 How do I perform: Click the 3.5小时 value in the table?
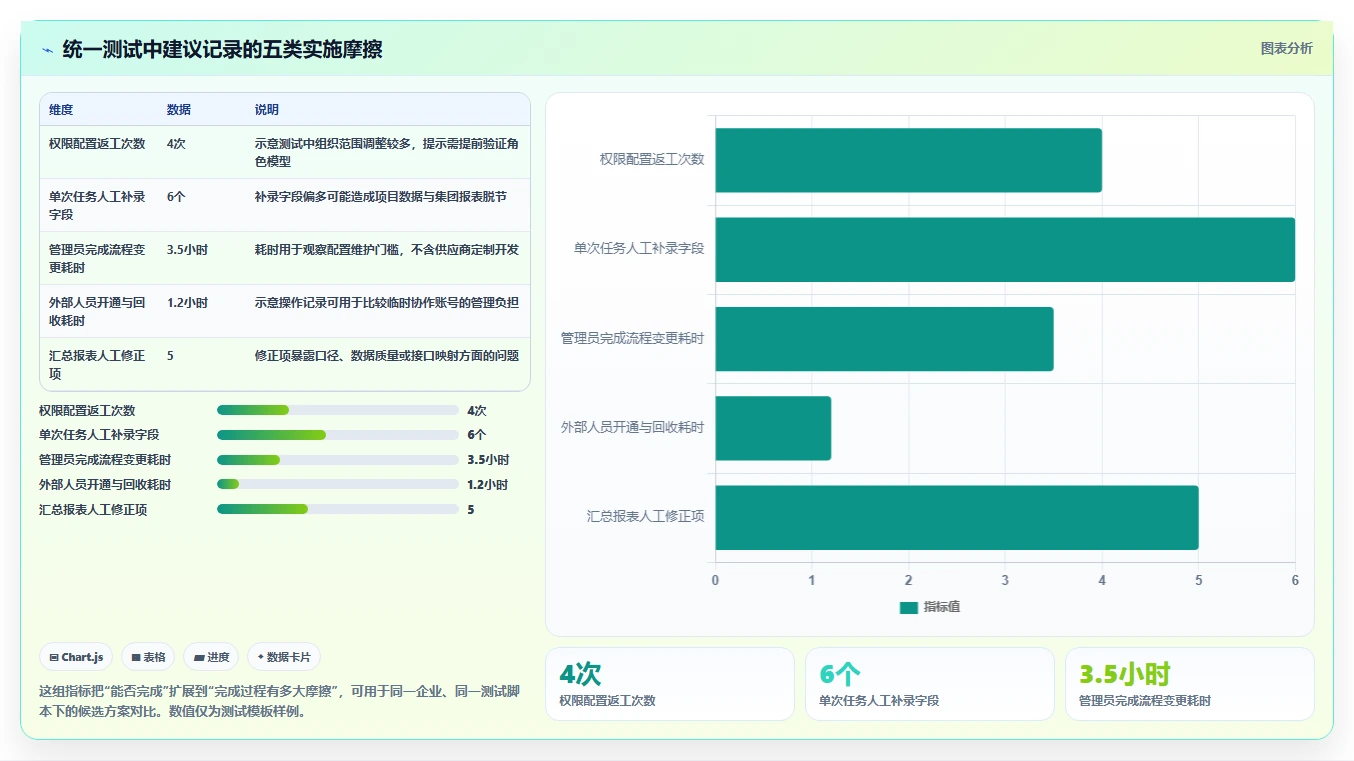click(187, 250)
